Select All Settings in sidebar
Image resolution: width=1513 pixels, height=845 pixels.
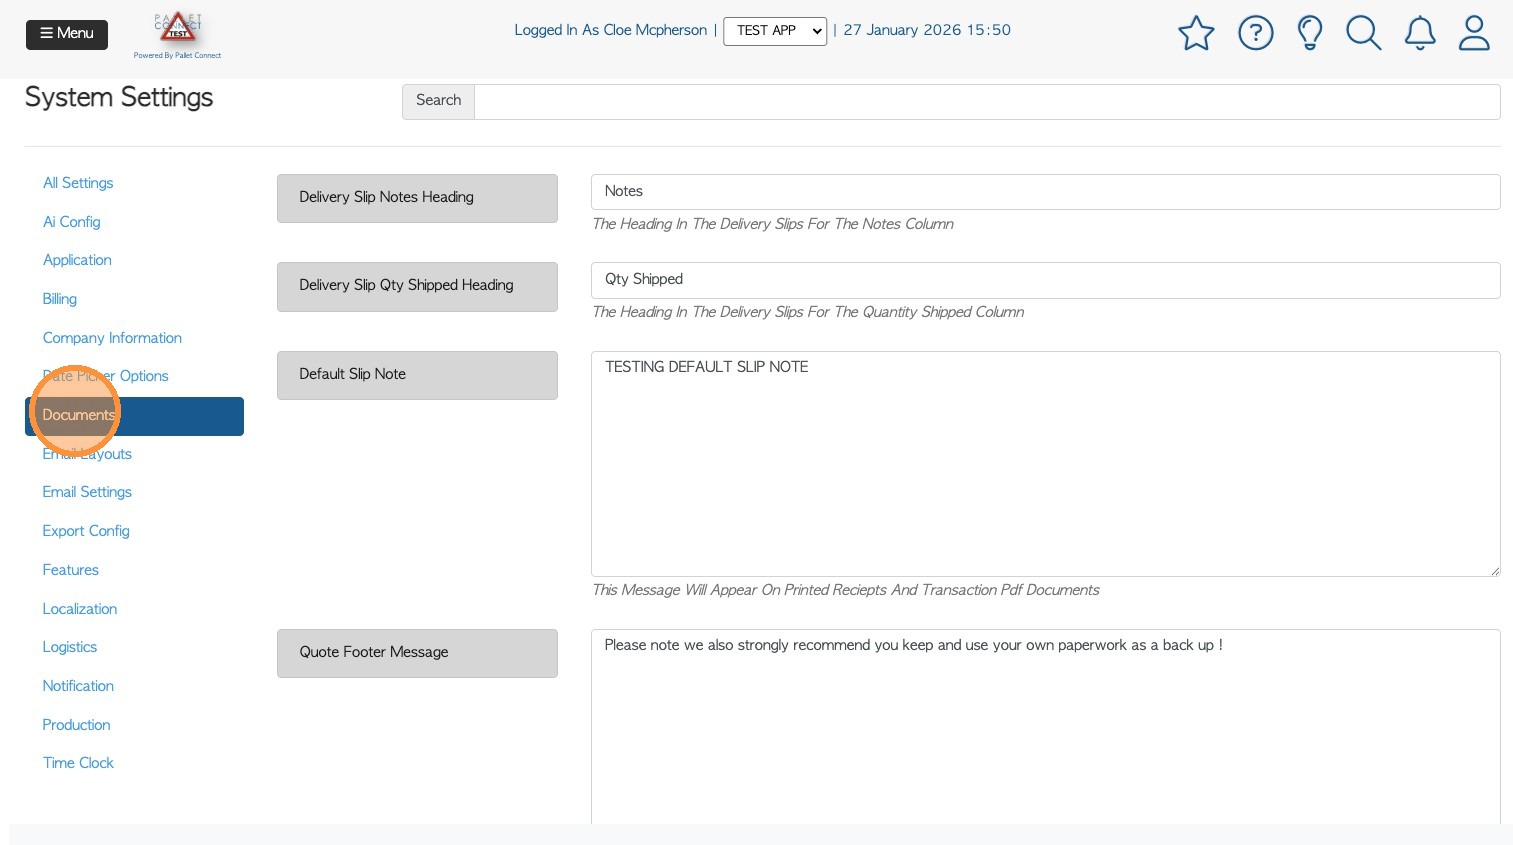click(78, 183)
